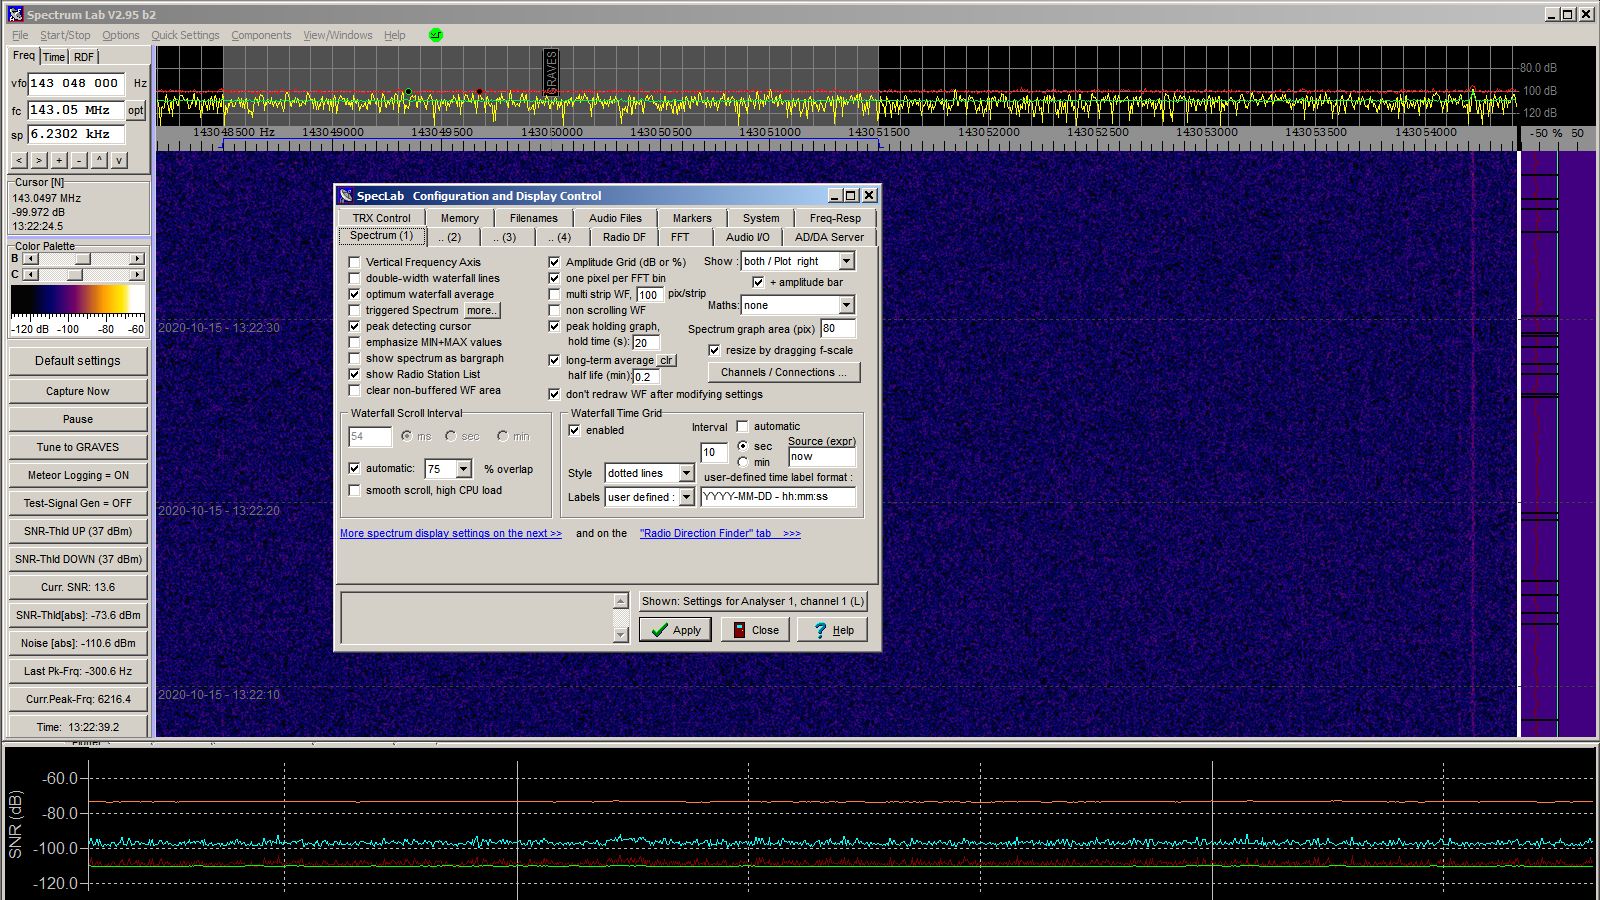The height and width of the screenshot is (900, 1600).
Task: Click the C slider right arrow
Action: [137, 274]
